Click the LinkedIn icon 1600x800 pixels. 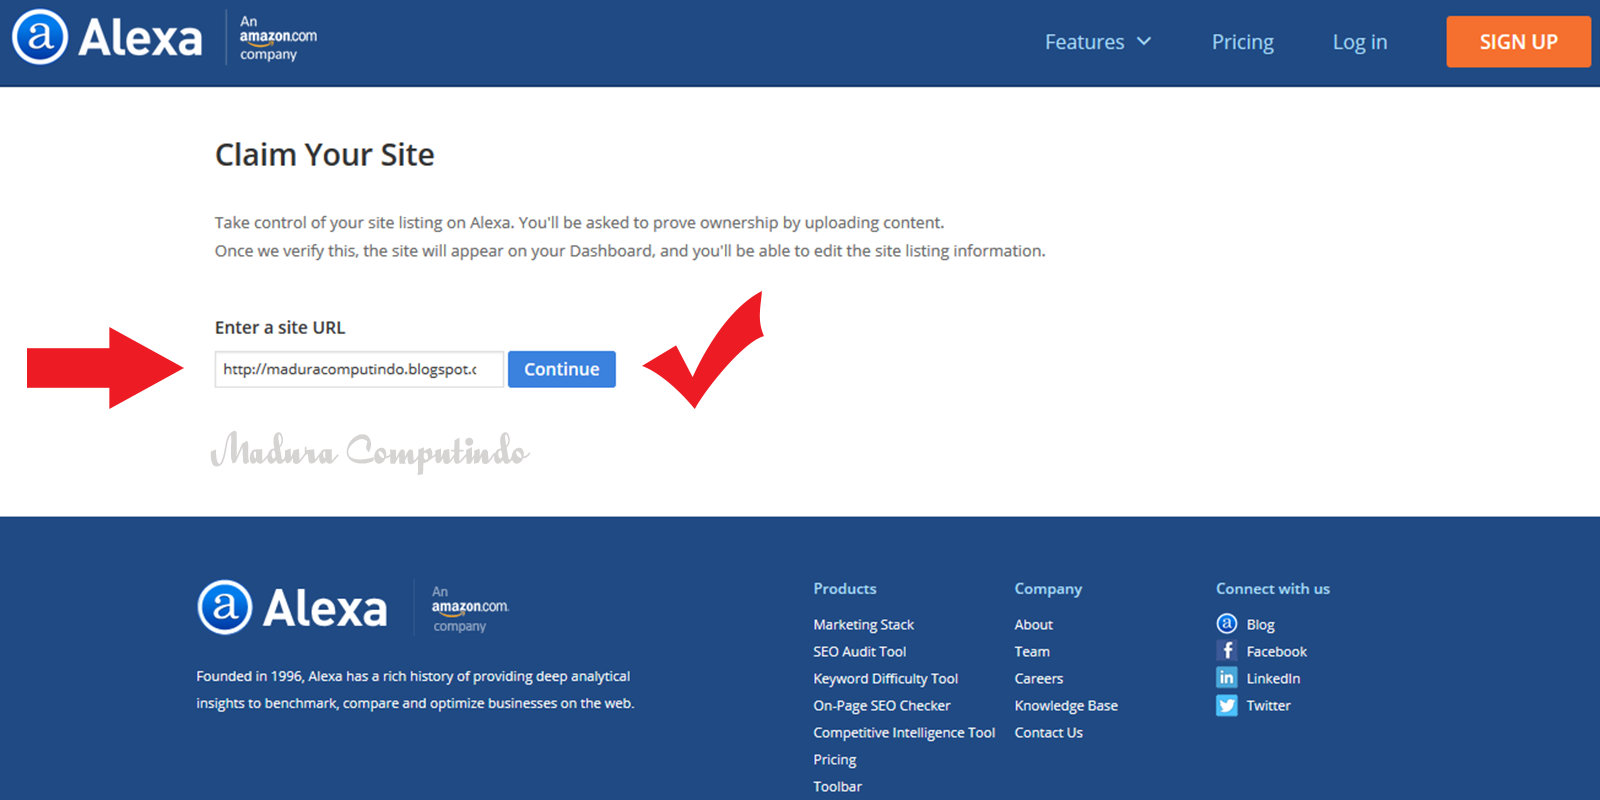tap(1227, 677)
